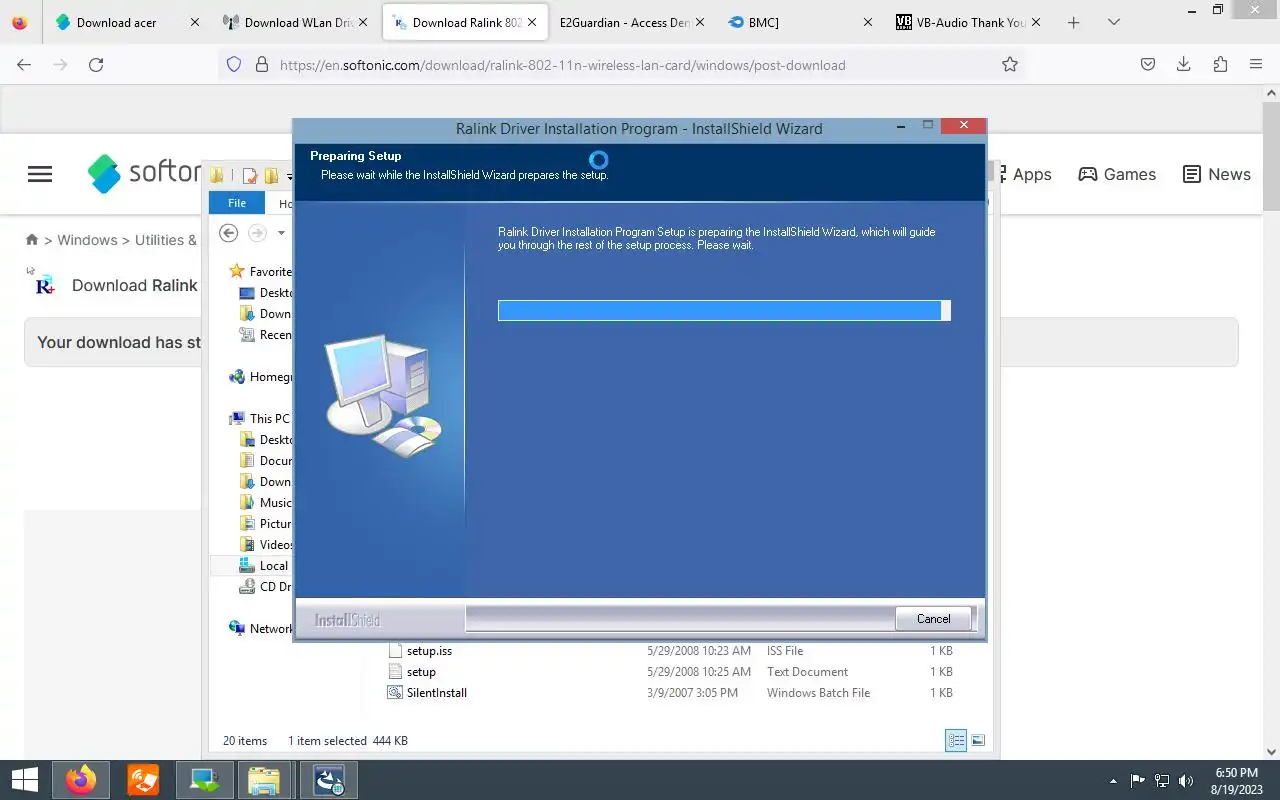Click the installer icon in taskbar
Screen dimensions: 1280x800
[x=329, y=780]
